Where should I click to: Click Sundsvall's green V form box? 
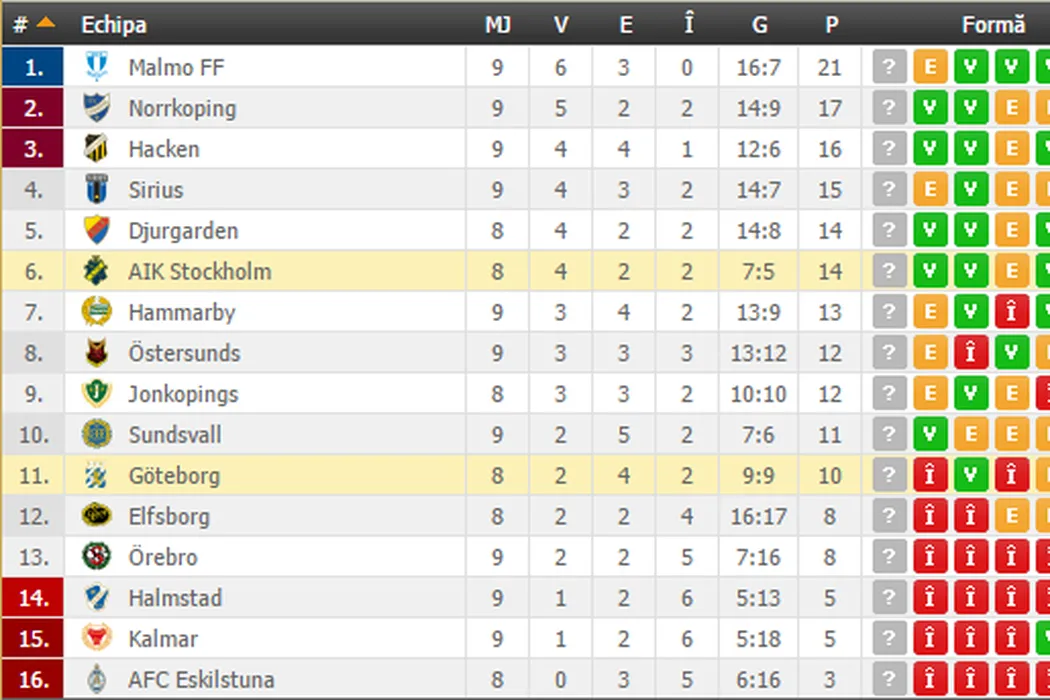point(930,435)
